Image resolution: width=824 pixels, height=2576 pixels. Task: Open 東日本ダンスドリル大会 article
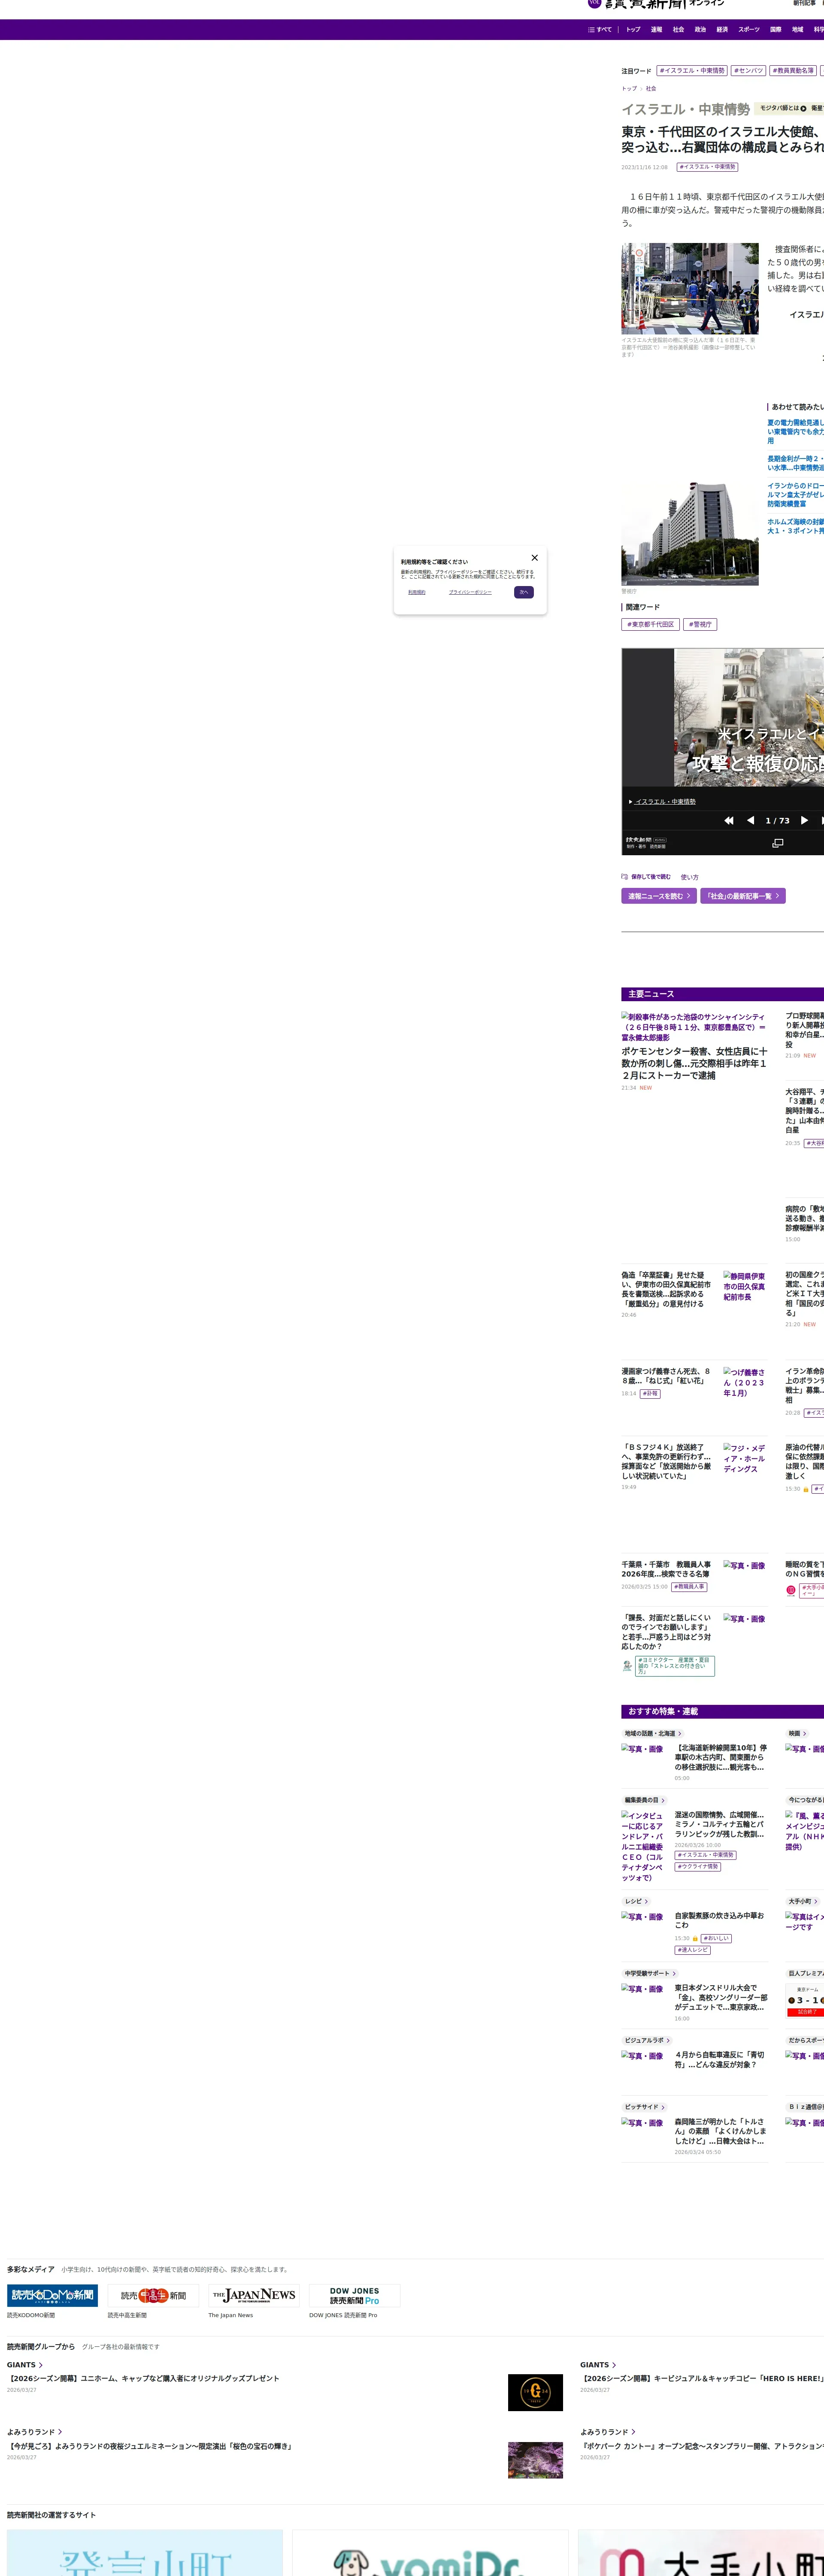point(721,1997)
